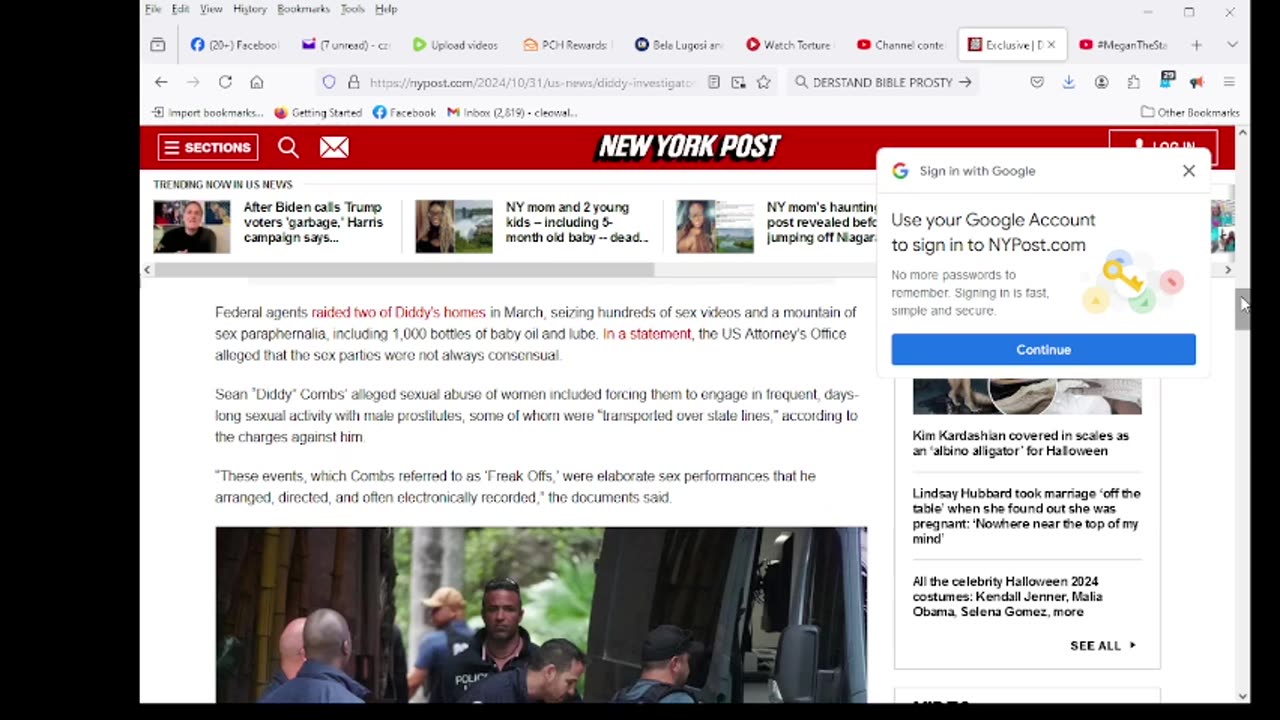Screen dimensions: 1280x720
Task: Click the trending carousel horizontal scrollbar
Action: click(404, 270)
